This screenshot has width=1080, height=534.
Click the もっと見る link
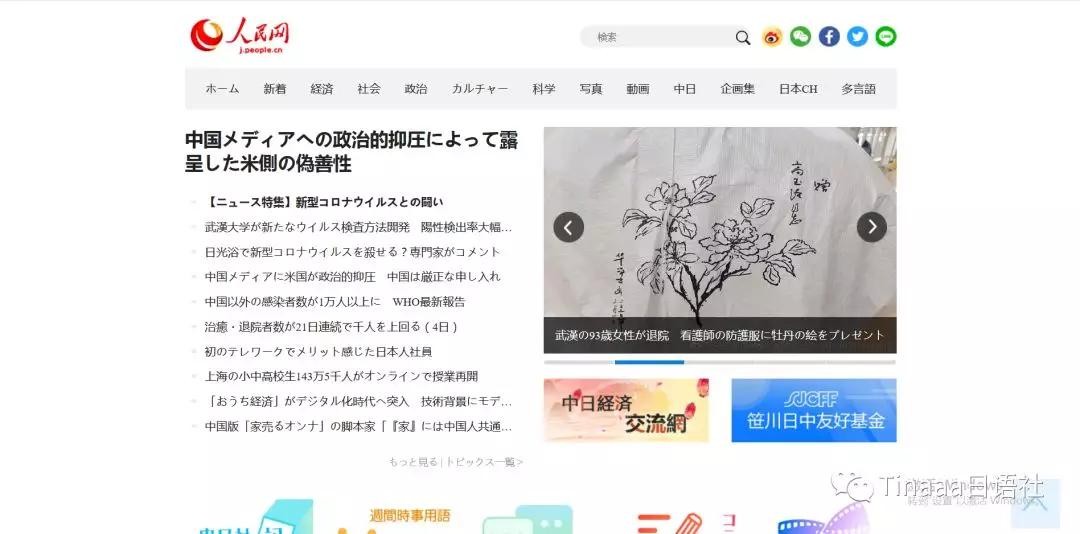pos(413,462)
